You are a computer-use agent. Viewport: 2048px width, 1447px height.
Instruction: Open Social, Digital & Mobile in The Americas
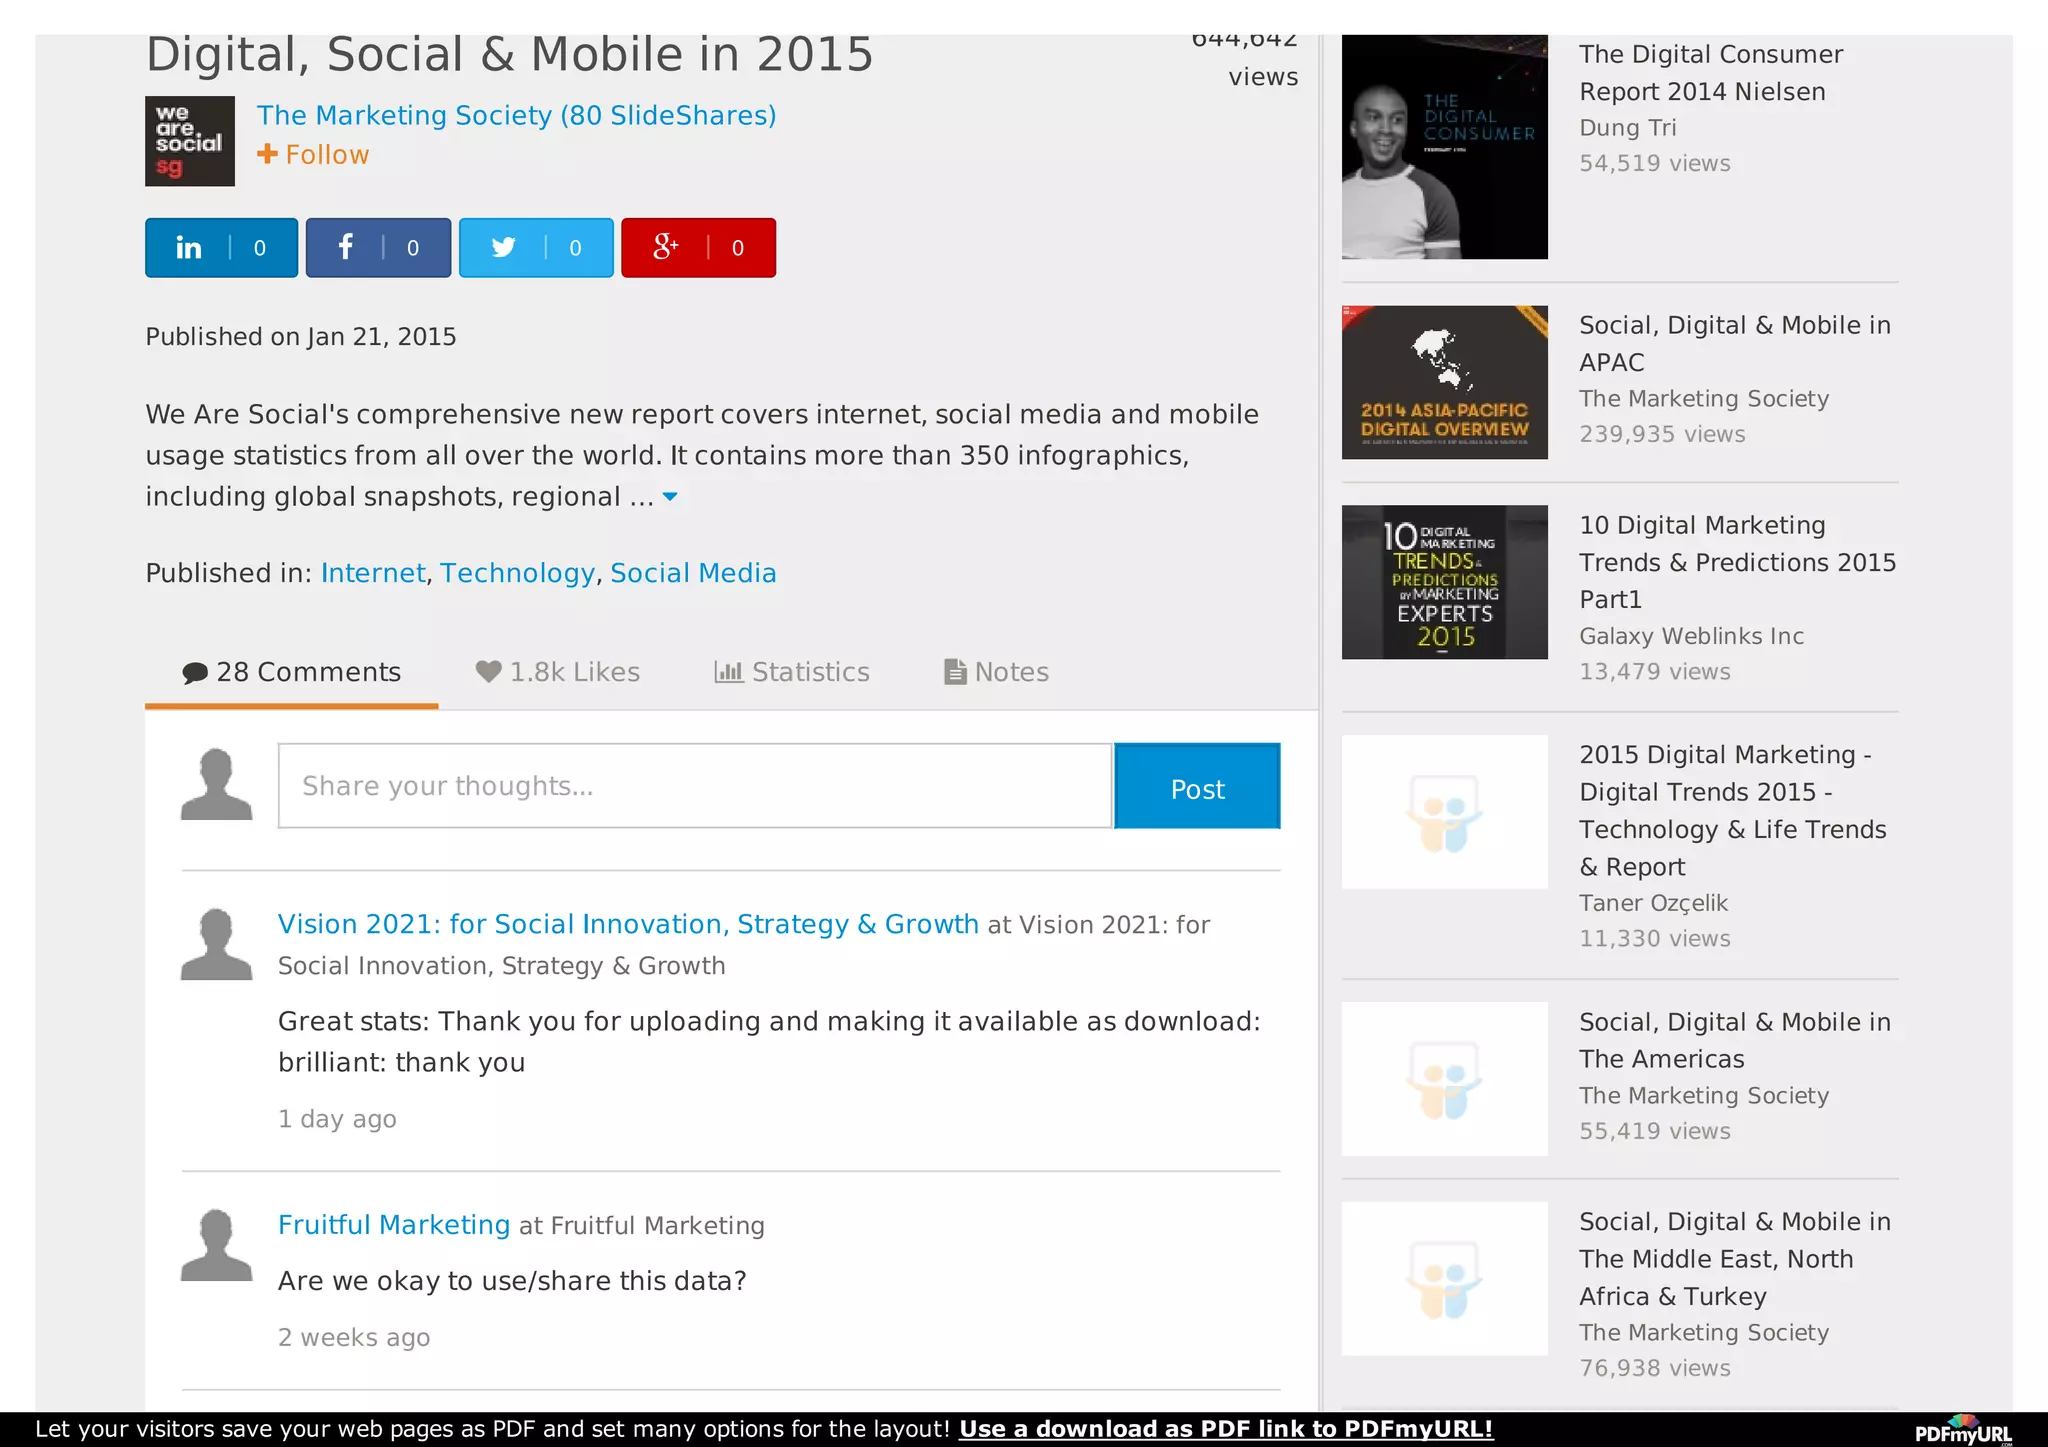(x=1735, y=1040)
